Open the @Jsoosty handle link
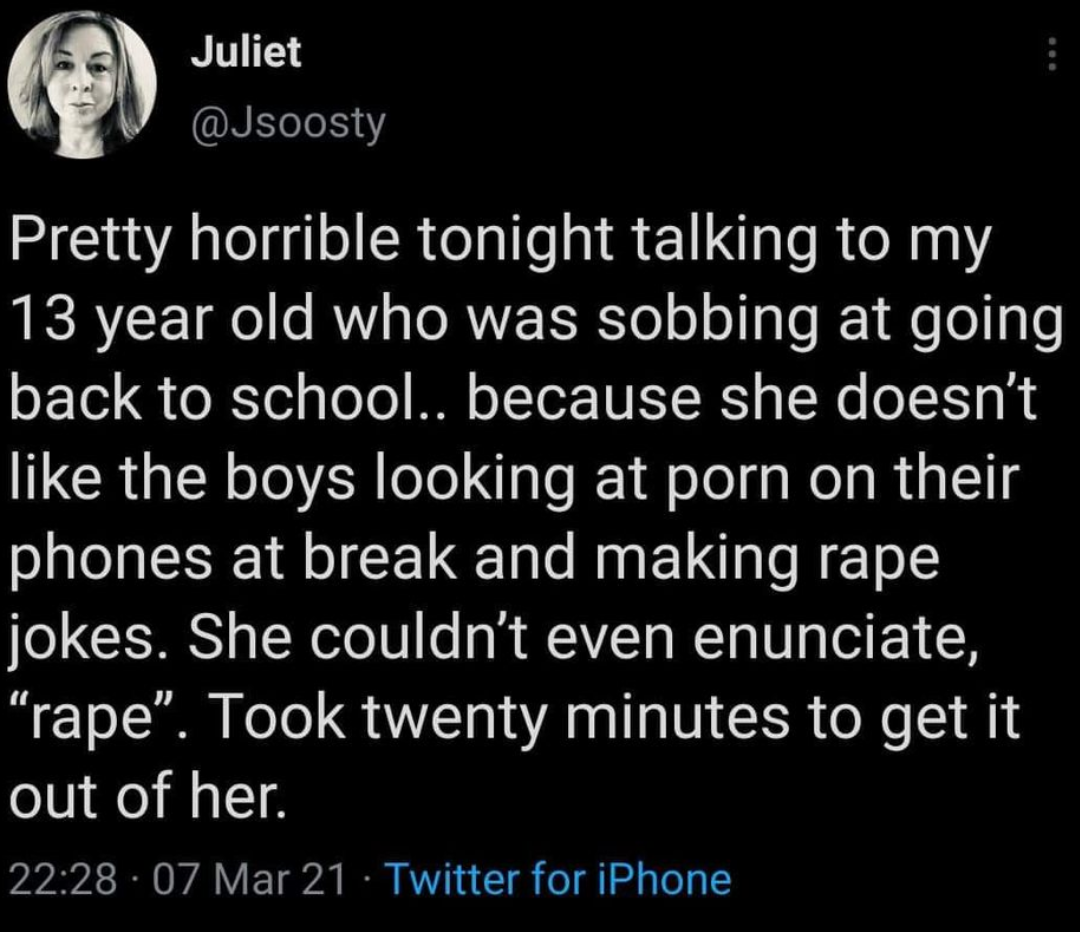 tap(288, 124)
